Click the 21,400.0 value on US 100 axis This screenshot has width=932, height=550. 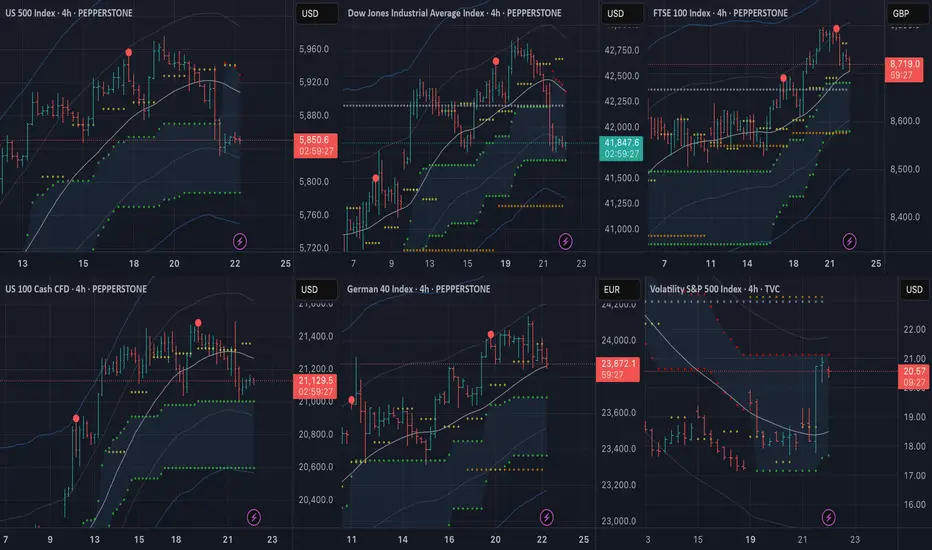(x=316, y=337)
